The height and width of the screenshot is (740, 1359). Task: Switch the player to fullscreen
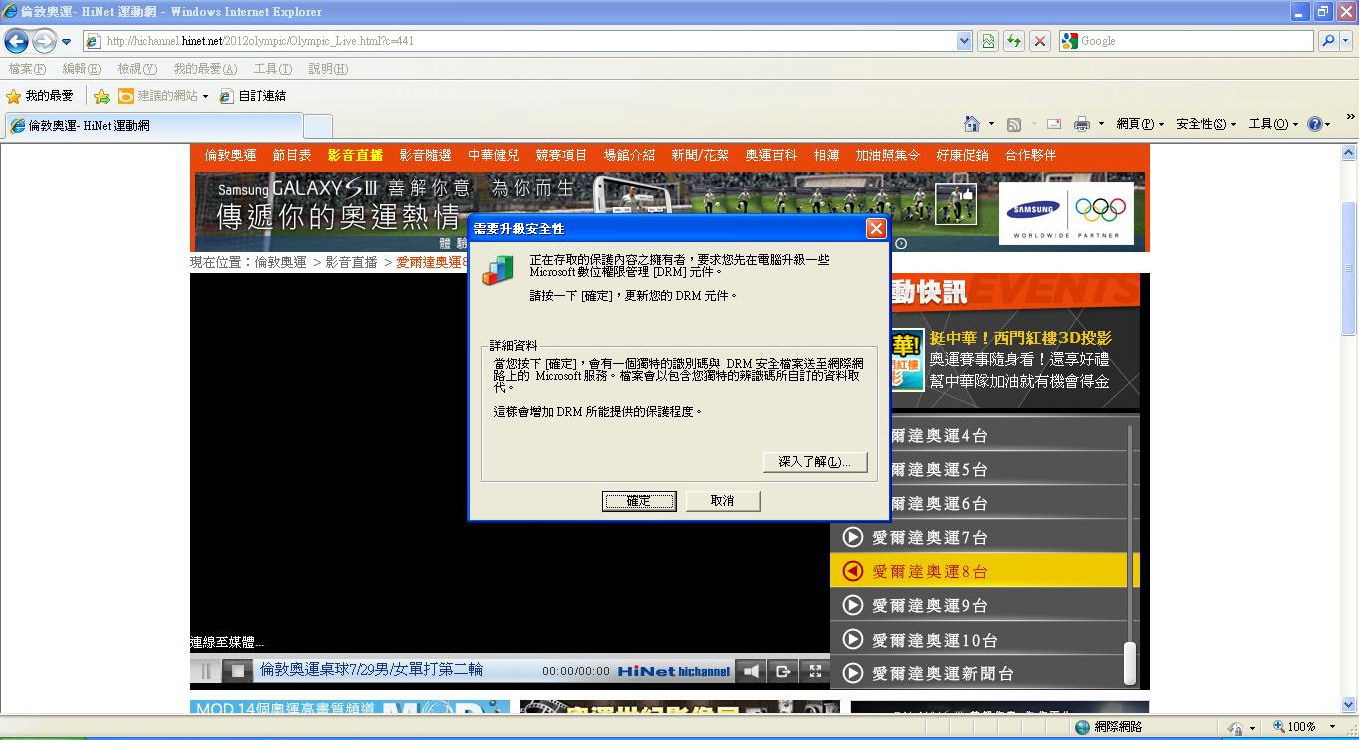click(815, 671)
